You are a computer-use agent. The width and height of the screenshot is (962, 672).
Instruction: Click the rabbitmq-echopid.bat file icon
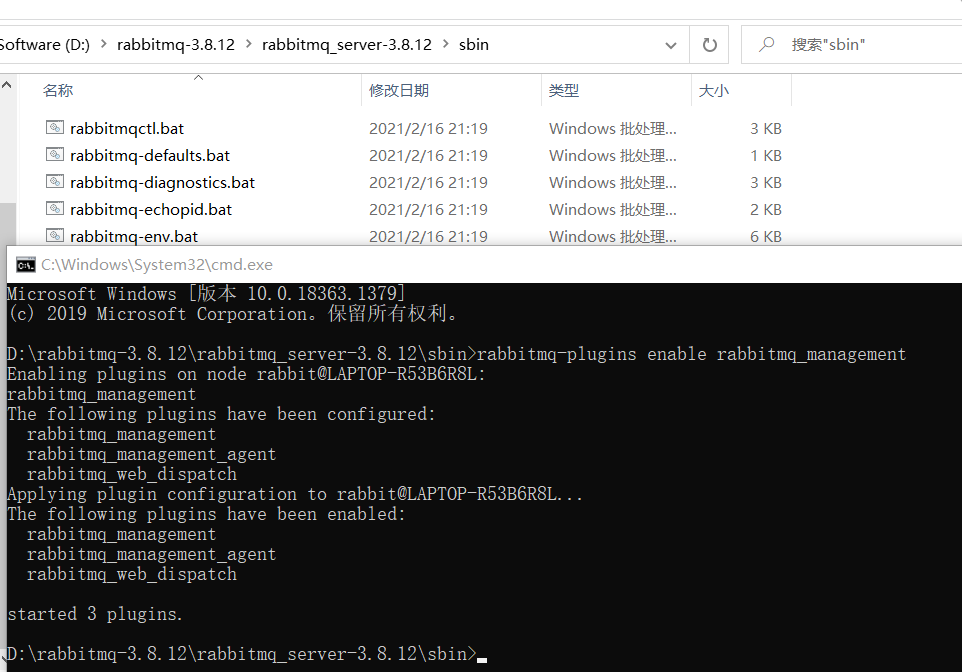55,209
